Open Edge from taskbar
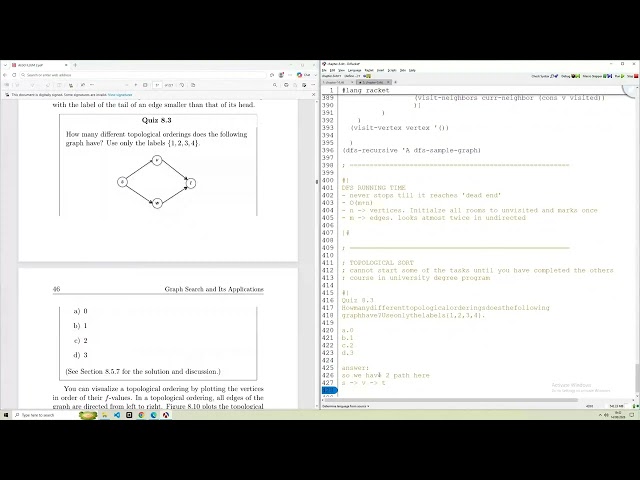 pos(153,415)
